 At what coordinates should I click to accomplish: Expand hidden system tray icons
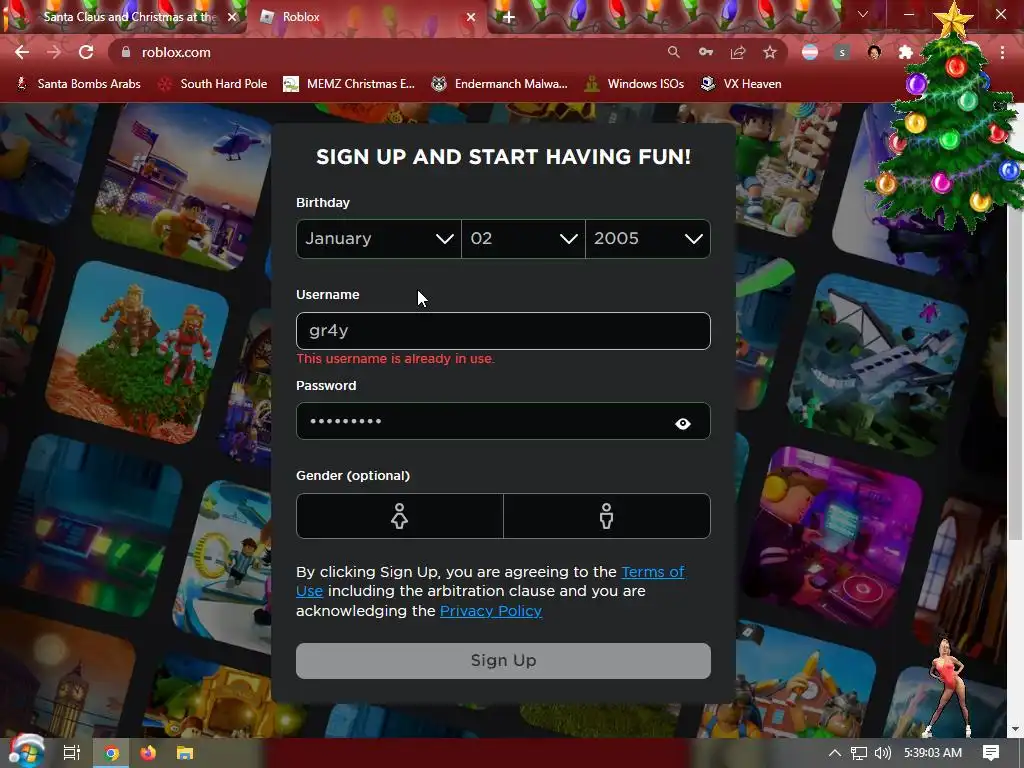coord(835,753)
